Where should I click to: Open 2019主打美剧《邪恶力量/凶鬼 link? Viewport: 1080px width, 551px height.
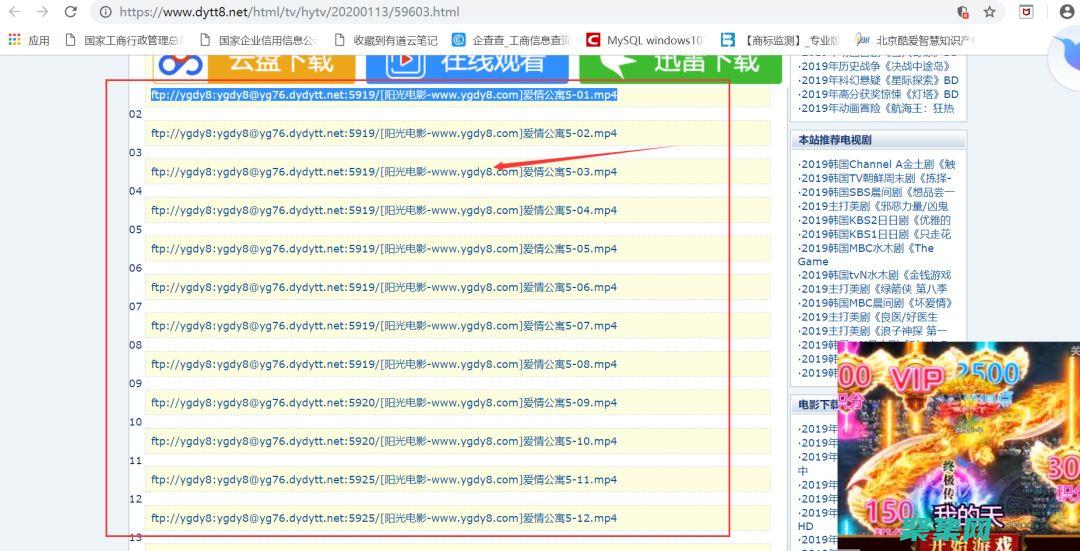875,206
